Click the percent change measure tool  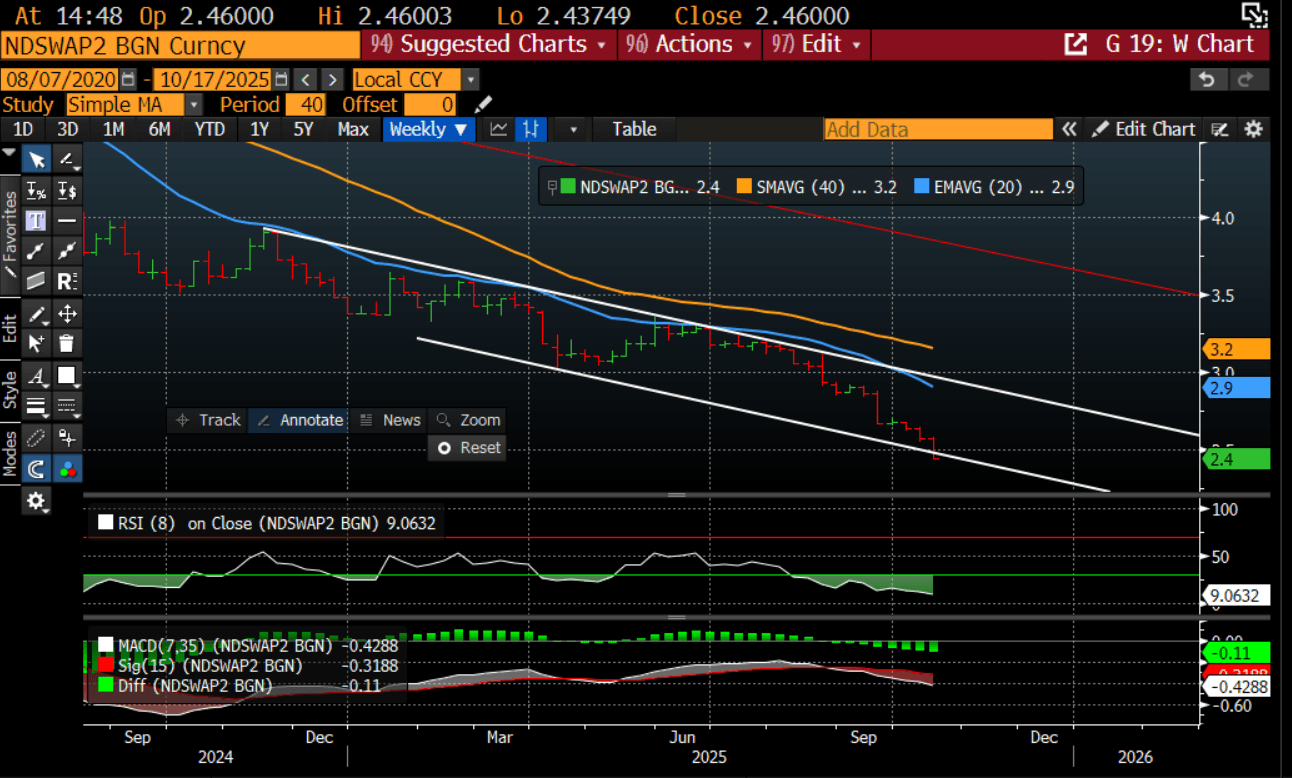click(x=36, y=190)
